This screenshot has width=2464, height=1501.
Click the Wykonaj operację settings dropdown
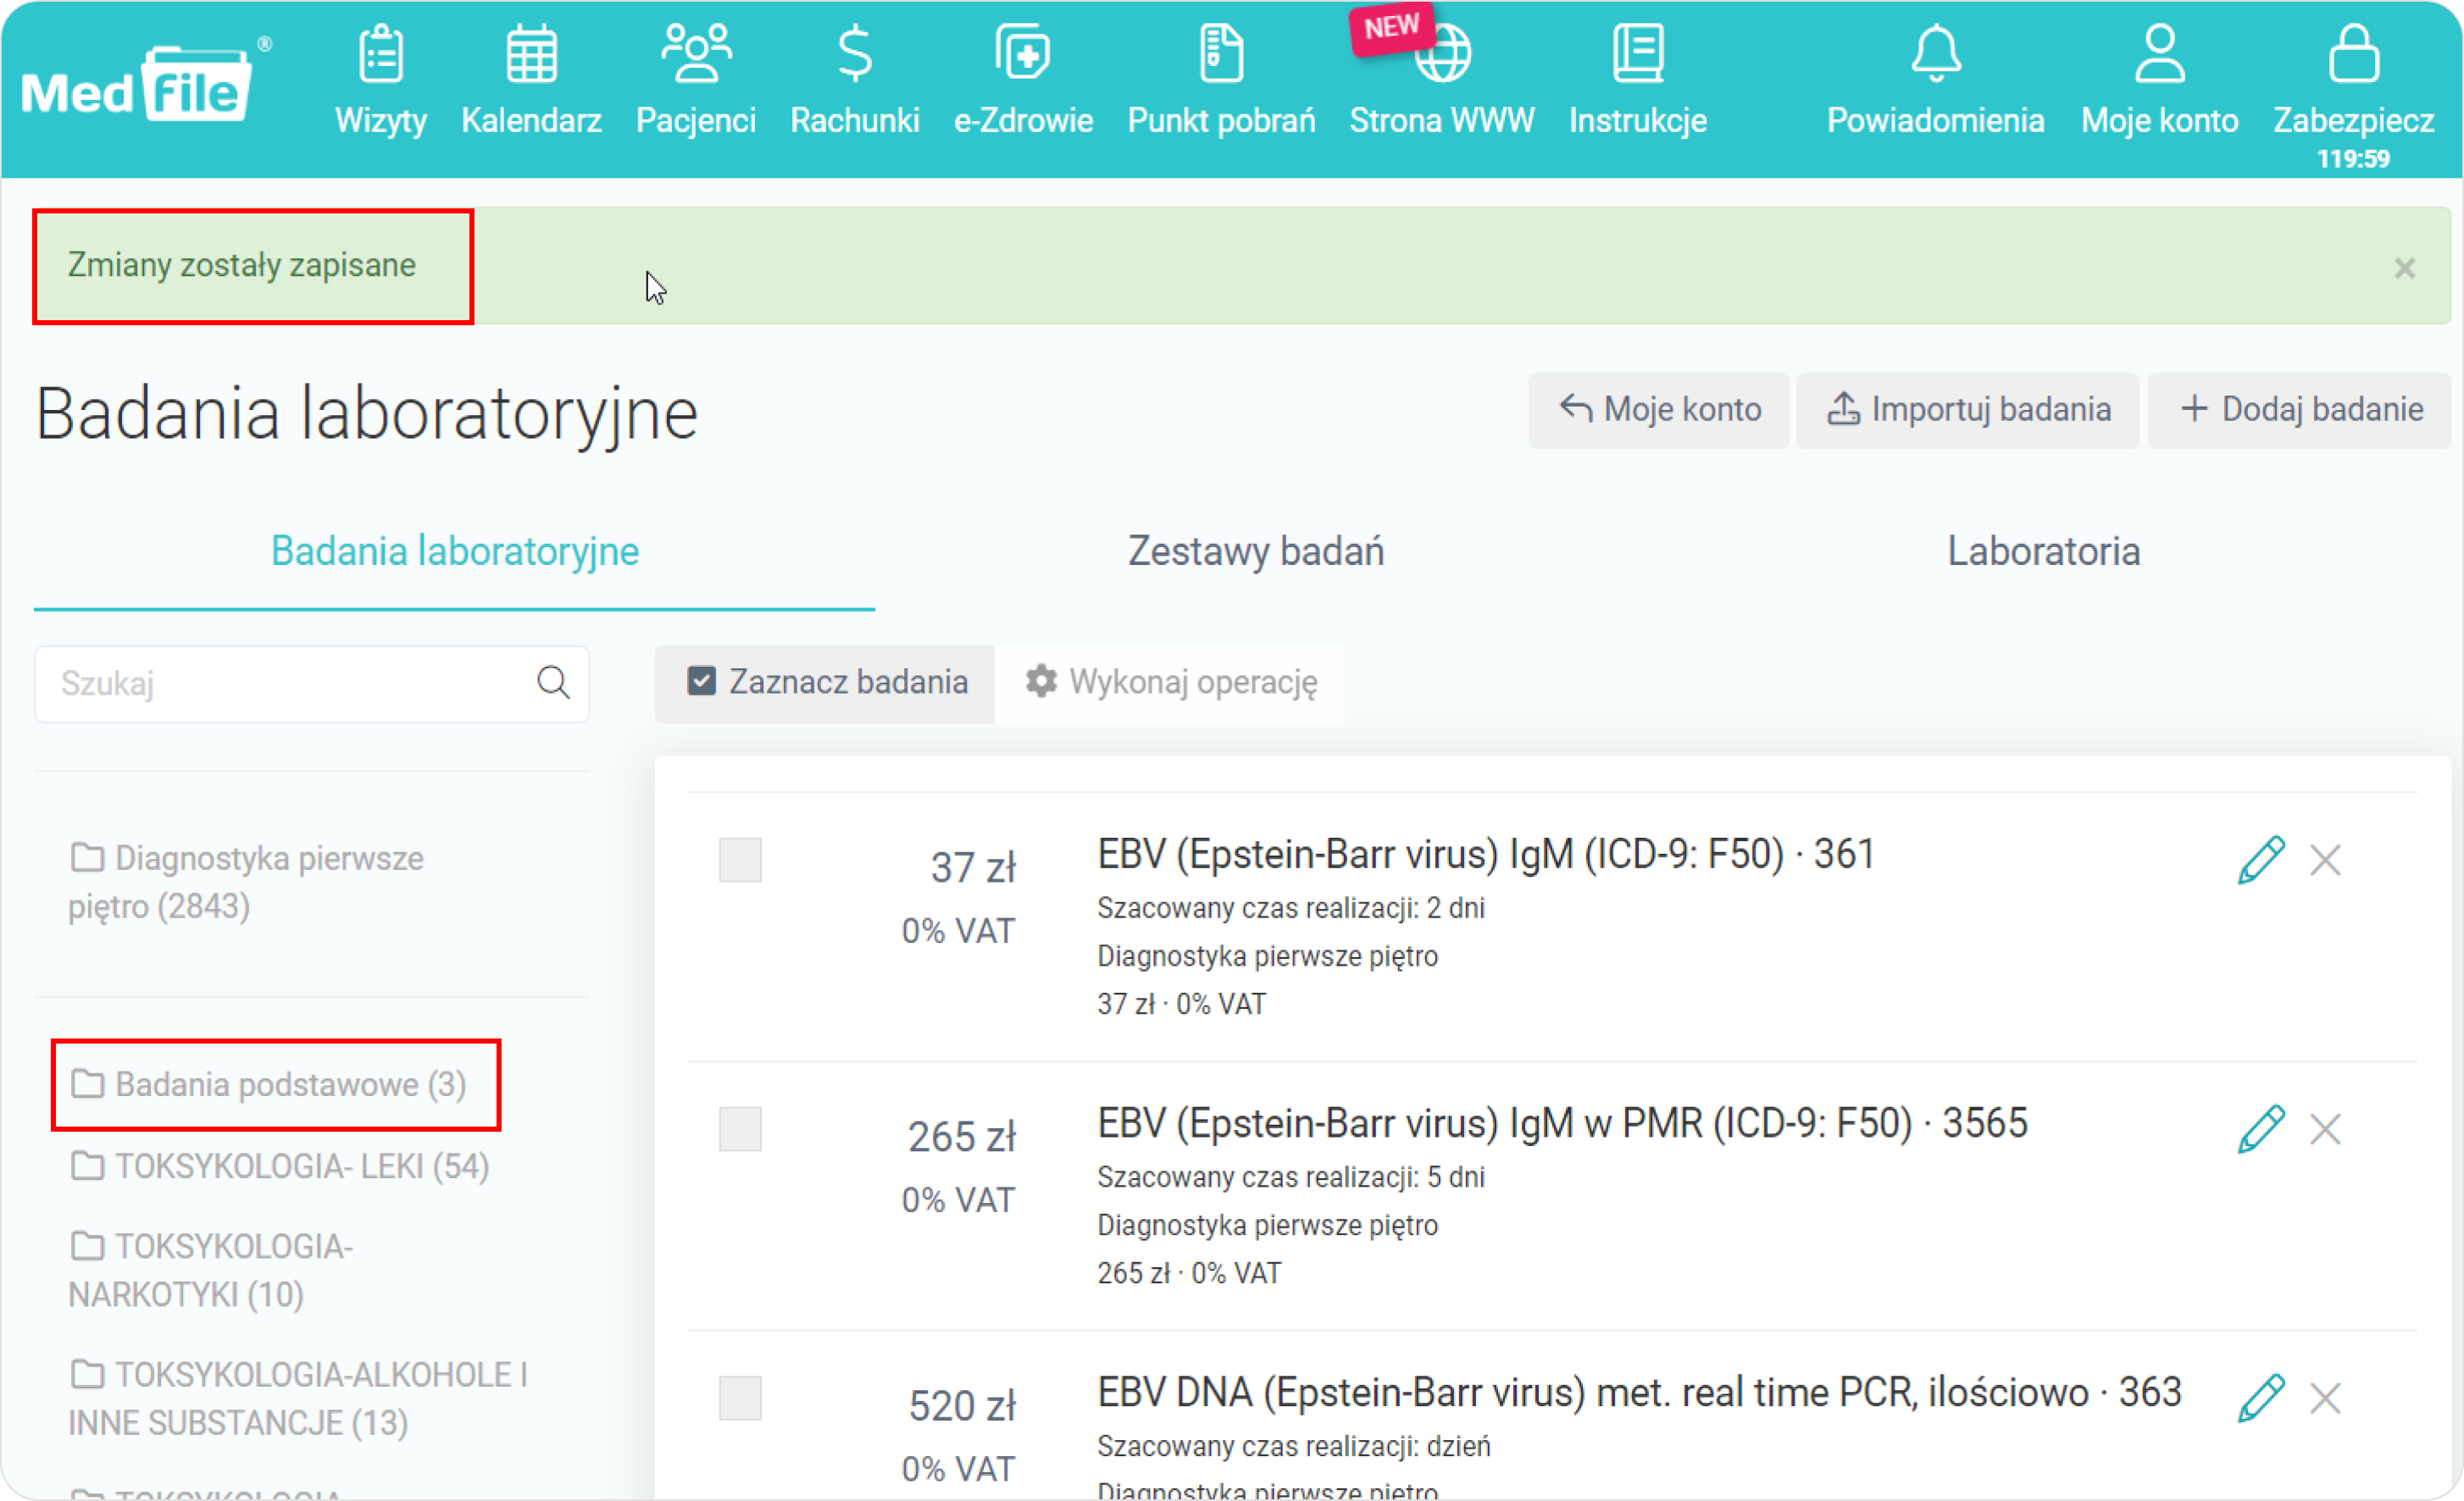1170,683
